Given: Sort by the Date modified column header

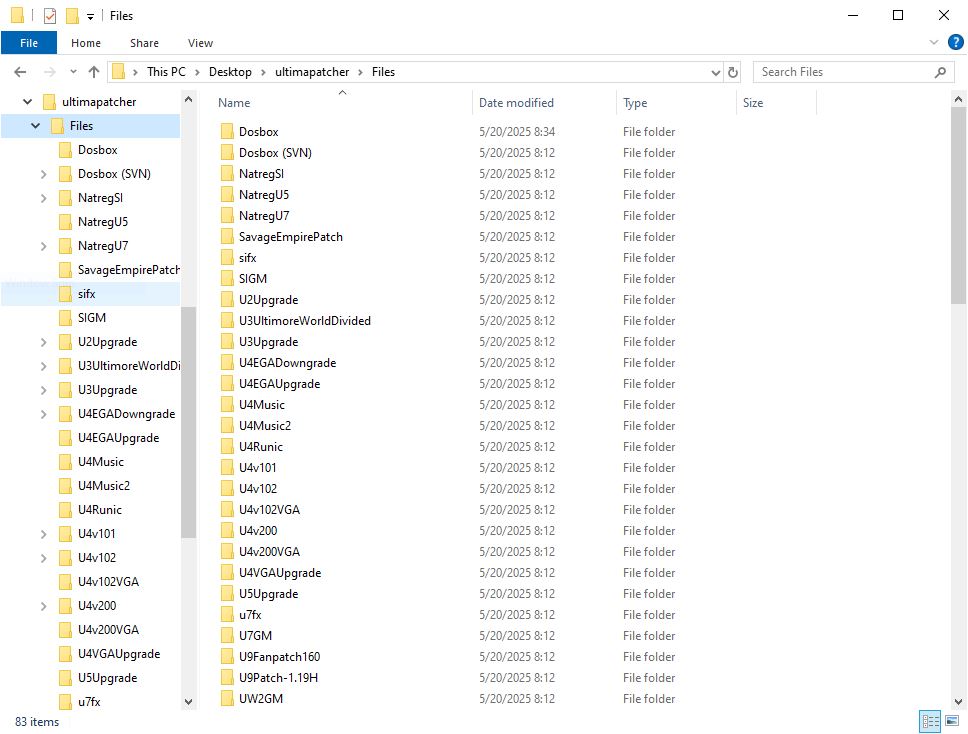Looking at the screenshot, I should click(544, 102).
